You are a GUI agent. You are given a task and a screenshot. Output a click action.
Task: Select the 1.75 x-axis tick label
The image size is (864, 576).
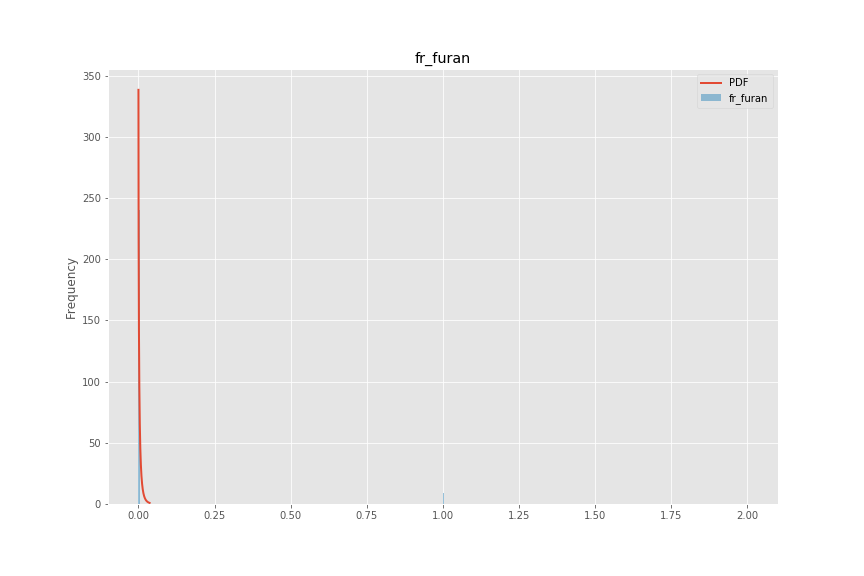click(670, 515)
